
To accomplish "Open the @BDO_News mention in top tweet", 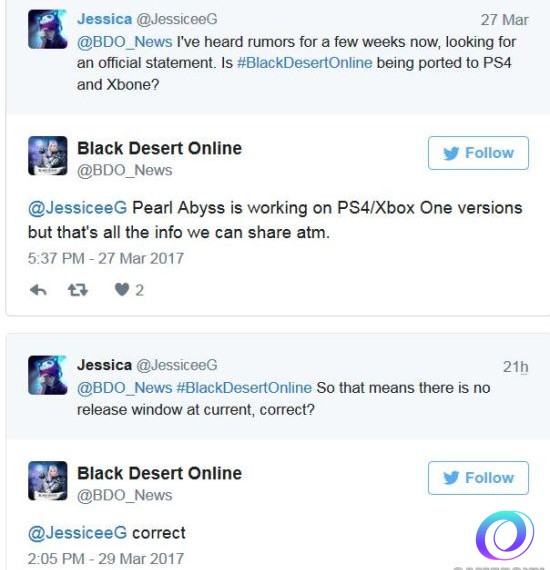I will [x=125, y=42].
